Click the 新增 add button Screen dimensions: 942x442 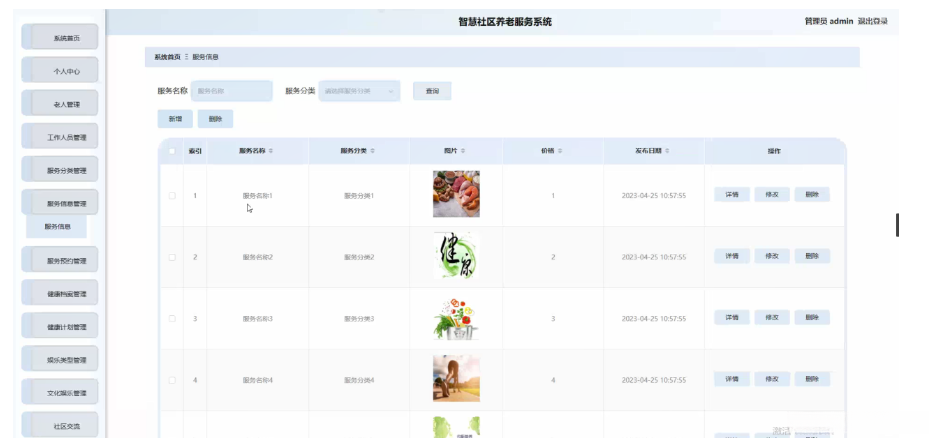[x=175, y=119]
